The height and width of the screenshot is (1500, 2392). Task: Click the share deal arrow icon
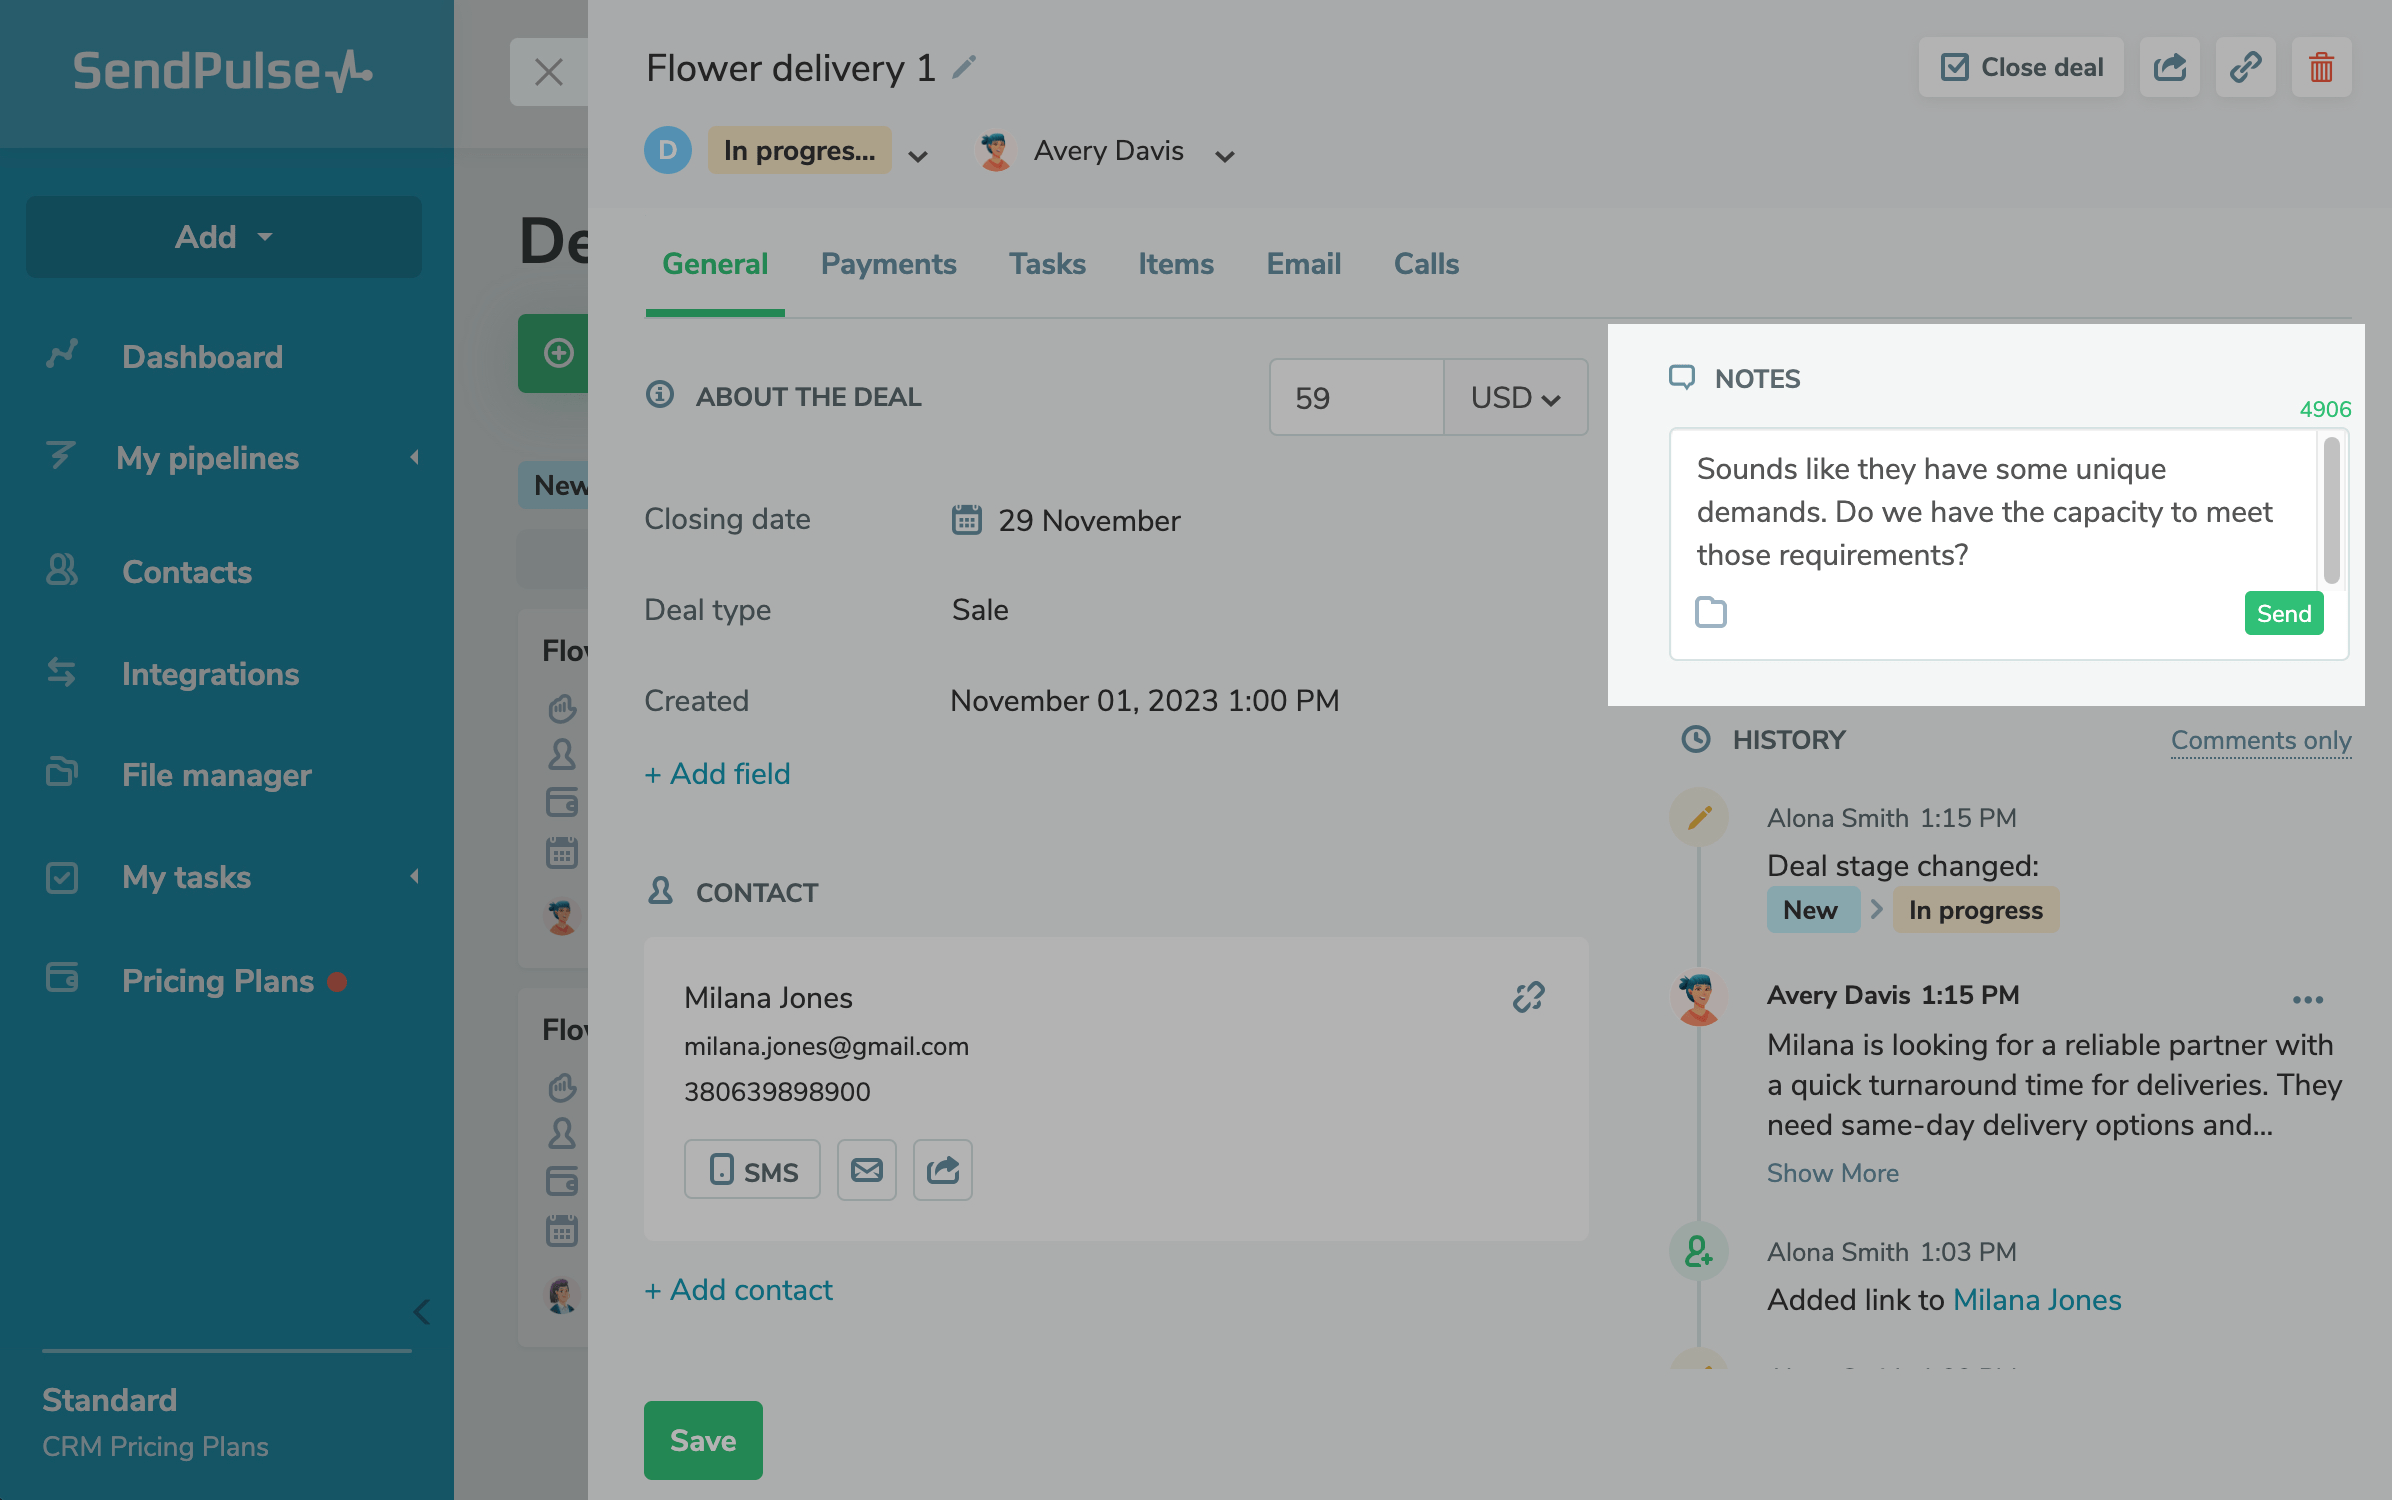click(x=2169, y=68)
